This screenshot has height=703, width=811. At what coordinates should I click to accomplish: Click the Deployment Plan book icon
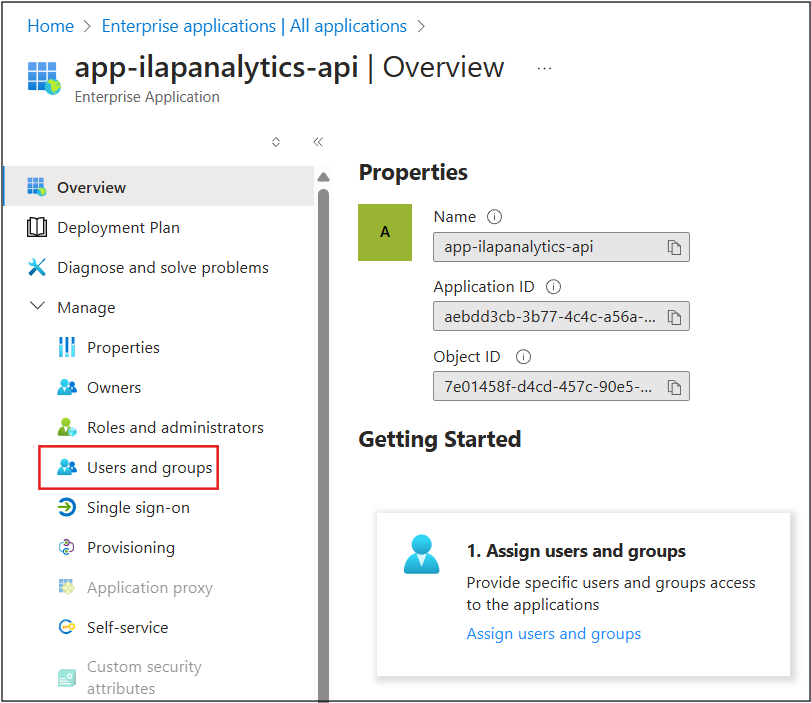[37, 227]
